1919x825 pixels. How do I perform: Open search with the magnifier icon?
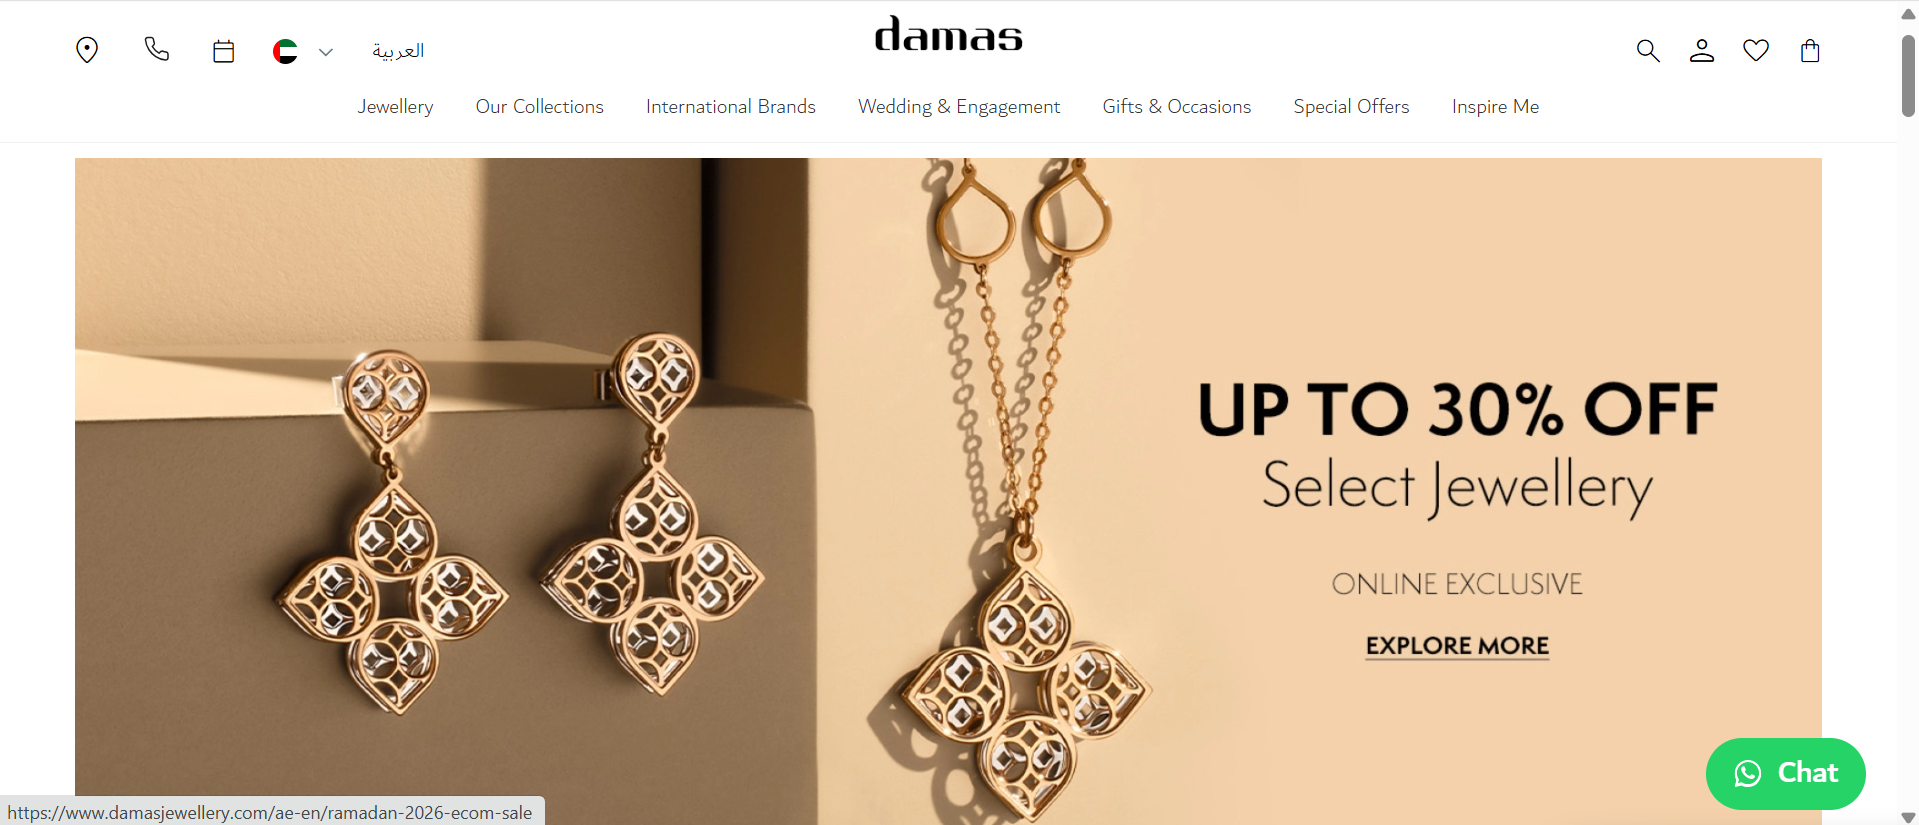click(x=1647, y=50)
